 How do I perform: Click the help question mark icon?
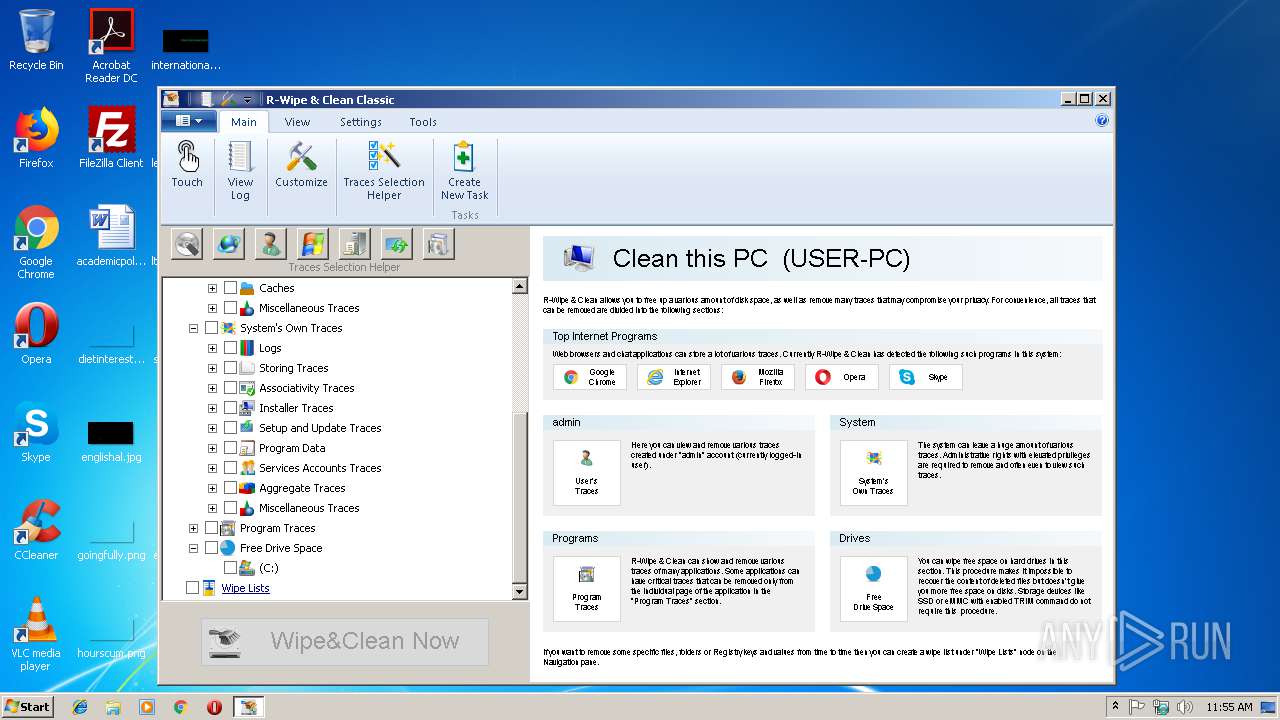click(1102, 121)
